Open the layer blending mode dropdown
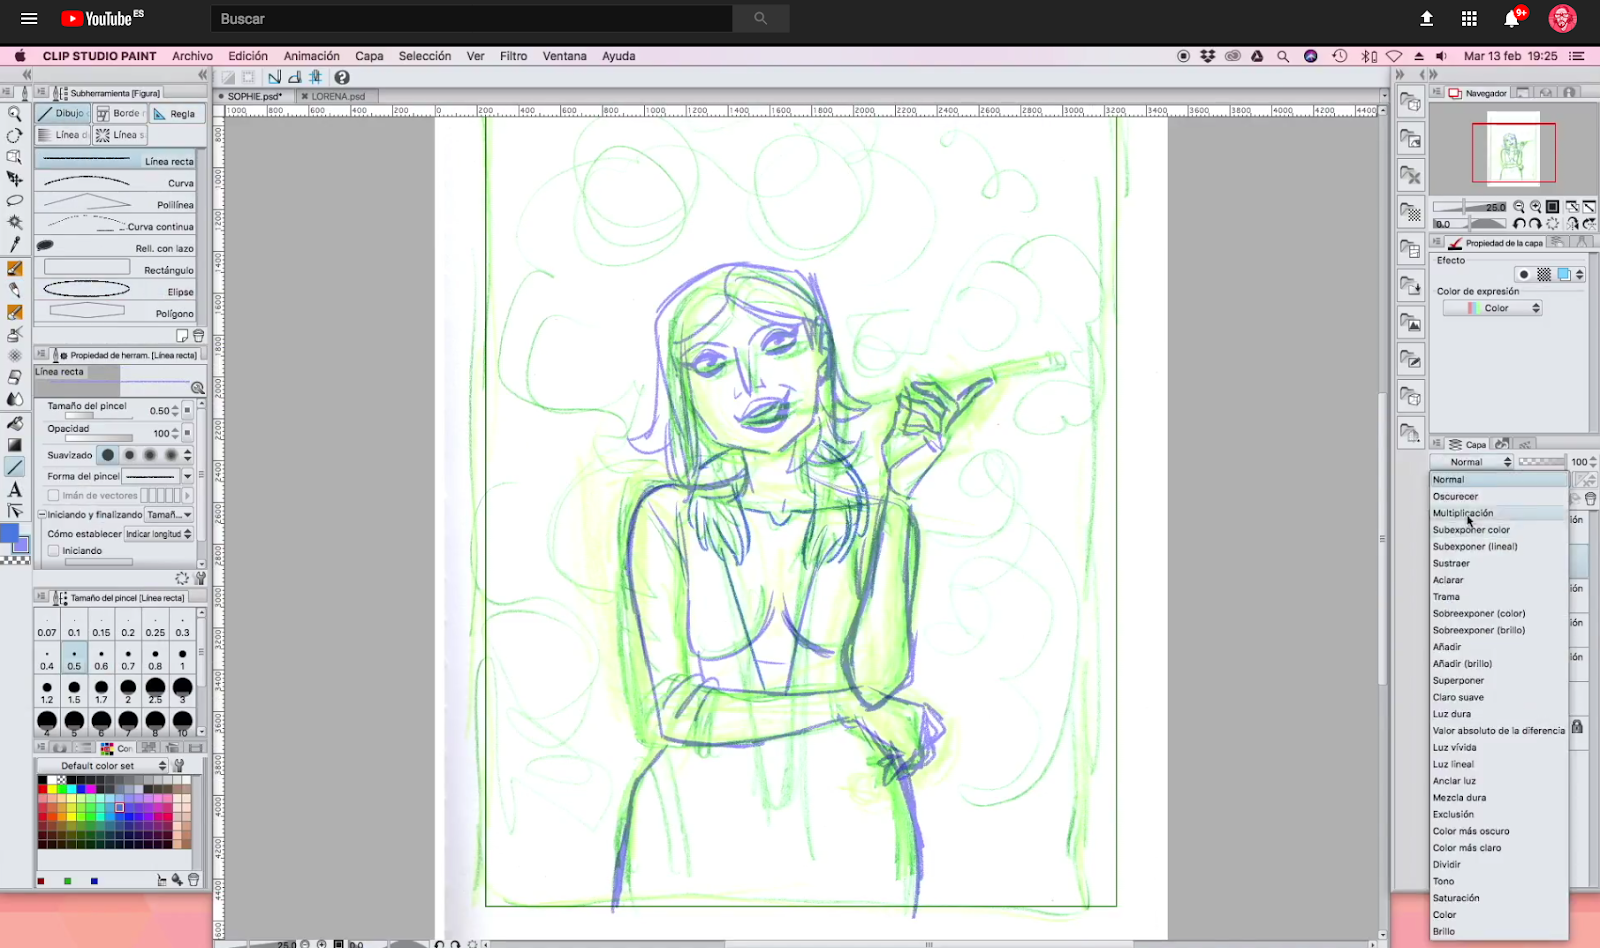Screen dimensions: 1600x948 pyautogui.click(x=1471, y=462)
